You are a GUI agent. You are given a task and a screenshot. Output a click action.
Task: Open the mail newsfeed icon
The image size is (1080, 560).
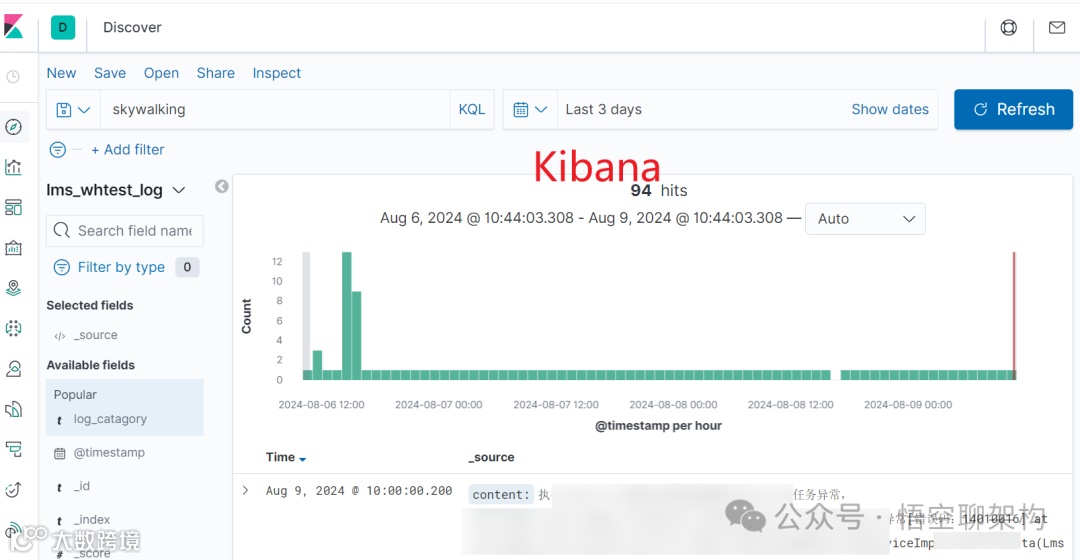pyautogui.click(x=1057, y=28)
